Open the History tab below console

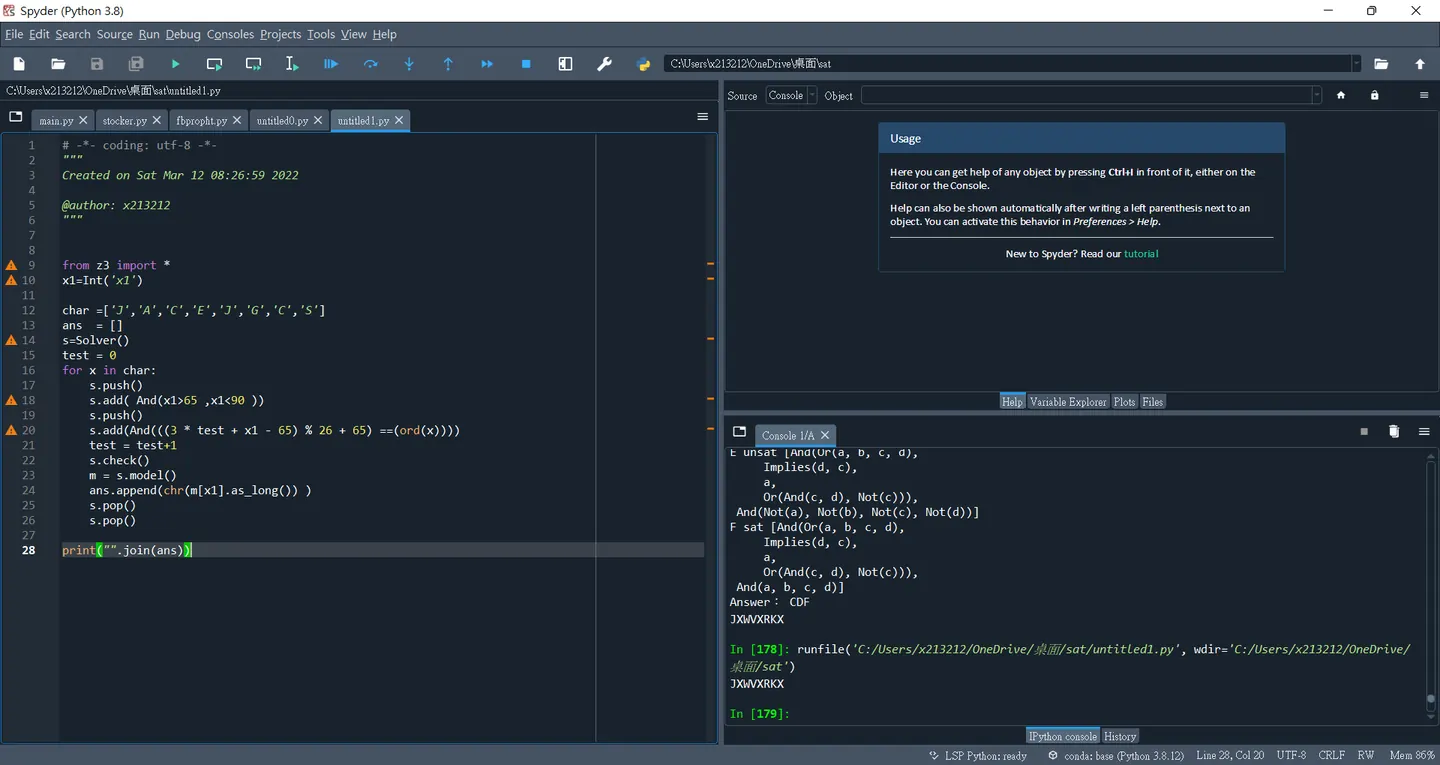[1120, 736]
